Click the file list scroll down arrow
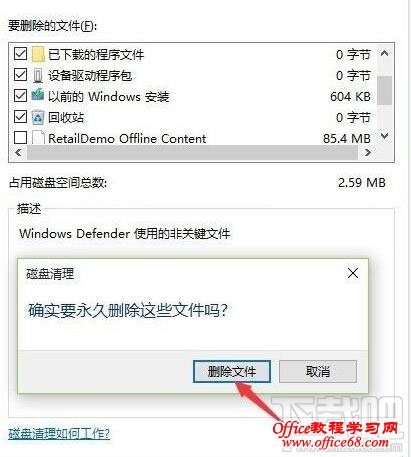 [384, 136]
